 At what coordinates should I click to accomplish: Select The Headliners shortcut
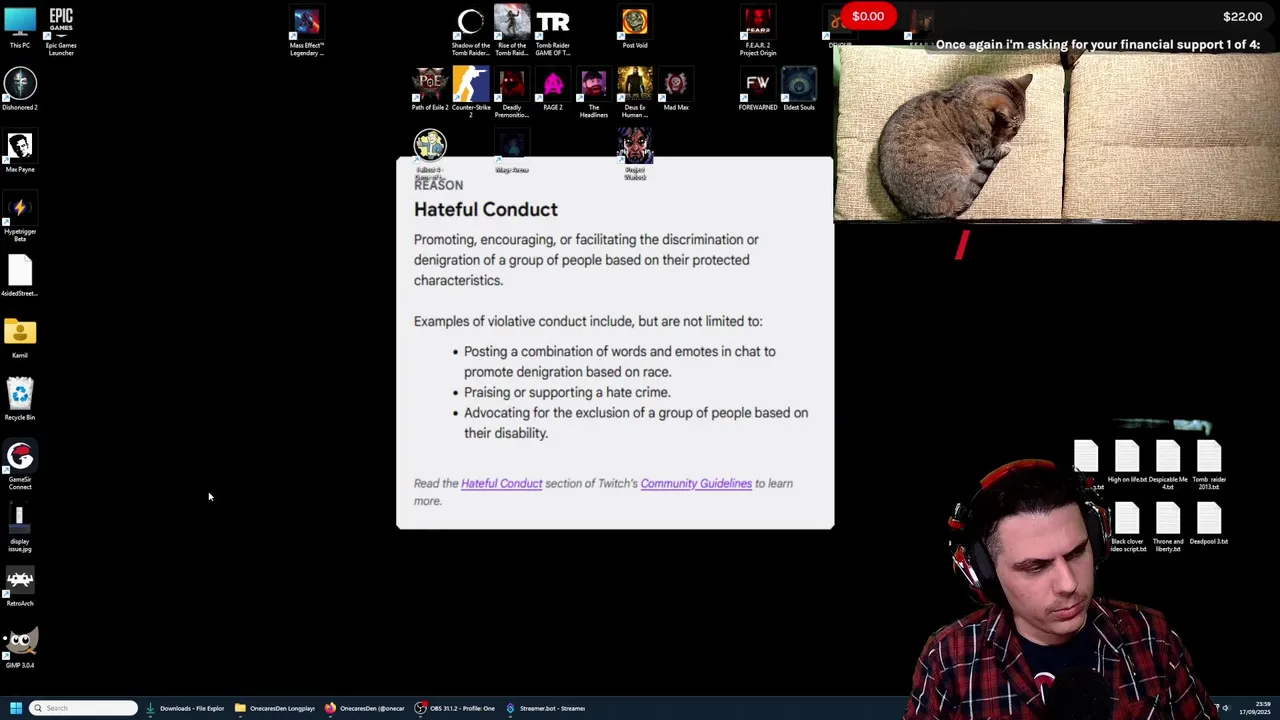pyautogui.click(x=594, y=93)
